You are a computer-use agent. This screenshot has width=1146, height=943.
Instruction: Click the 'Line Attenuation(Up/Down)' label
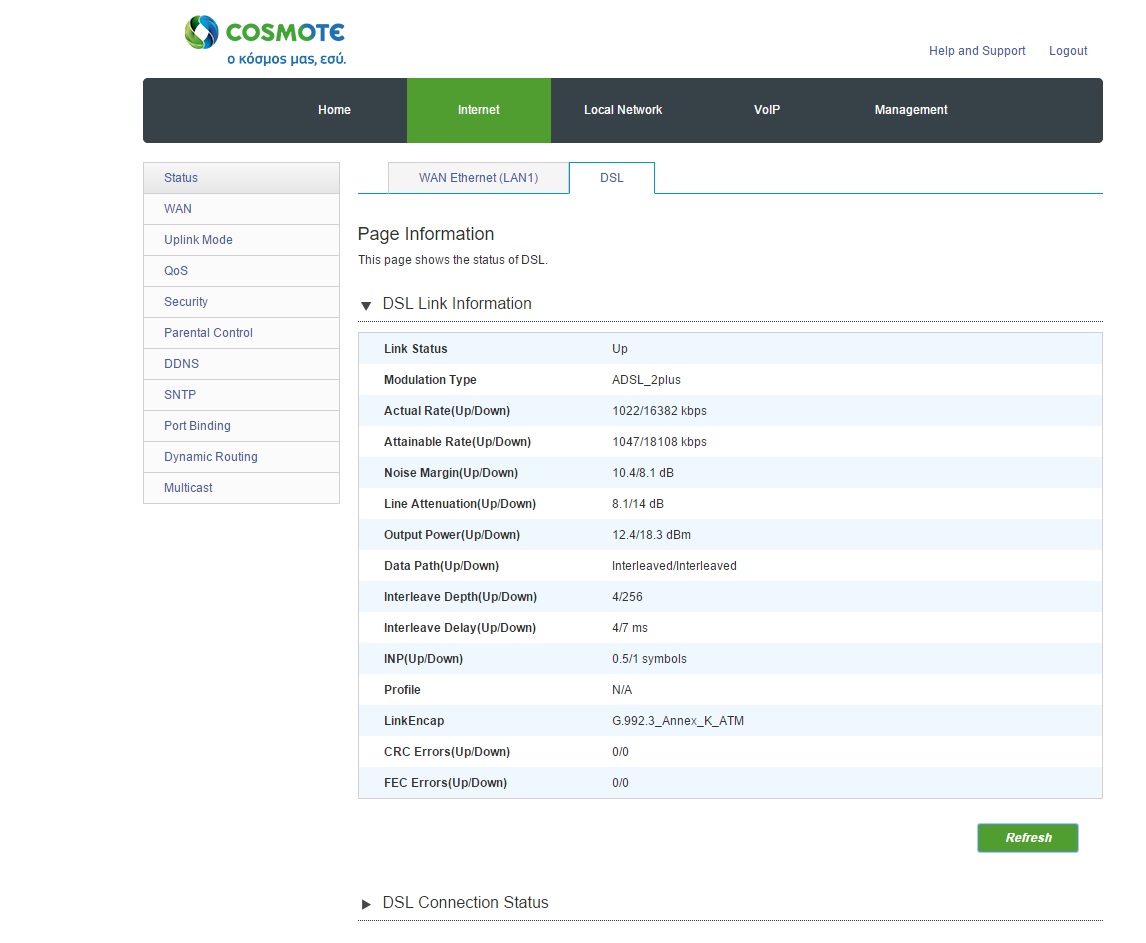pos(460,504)
